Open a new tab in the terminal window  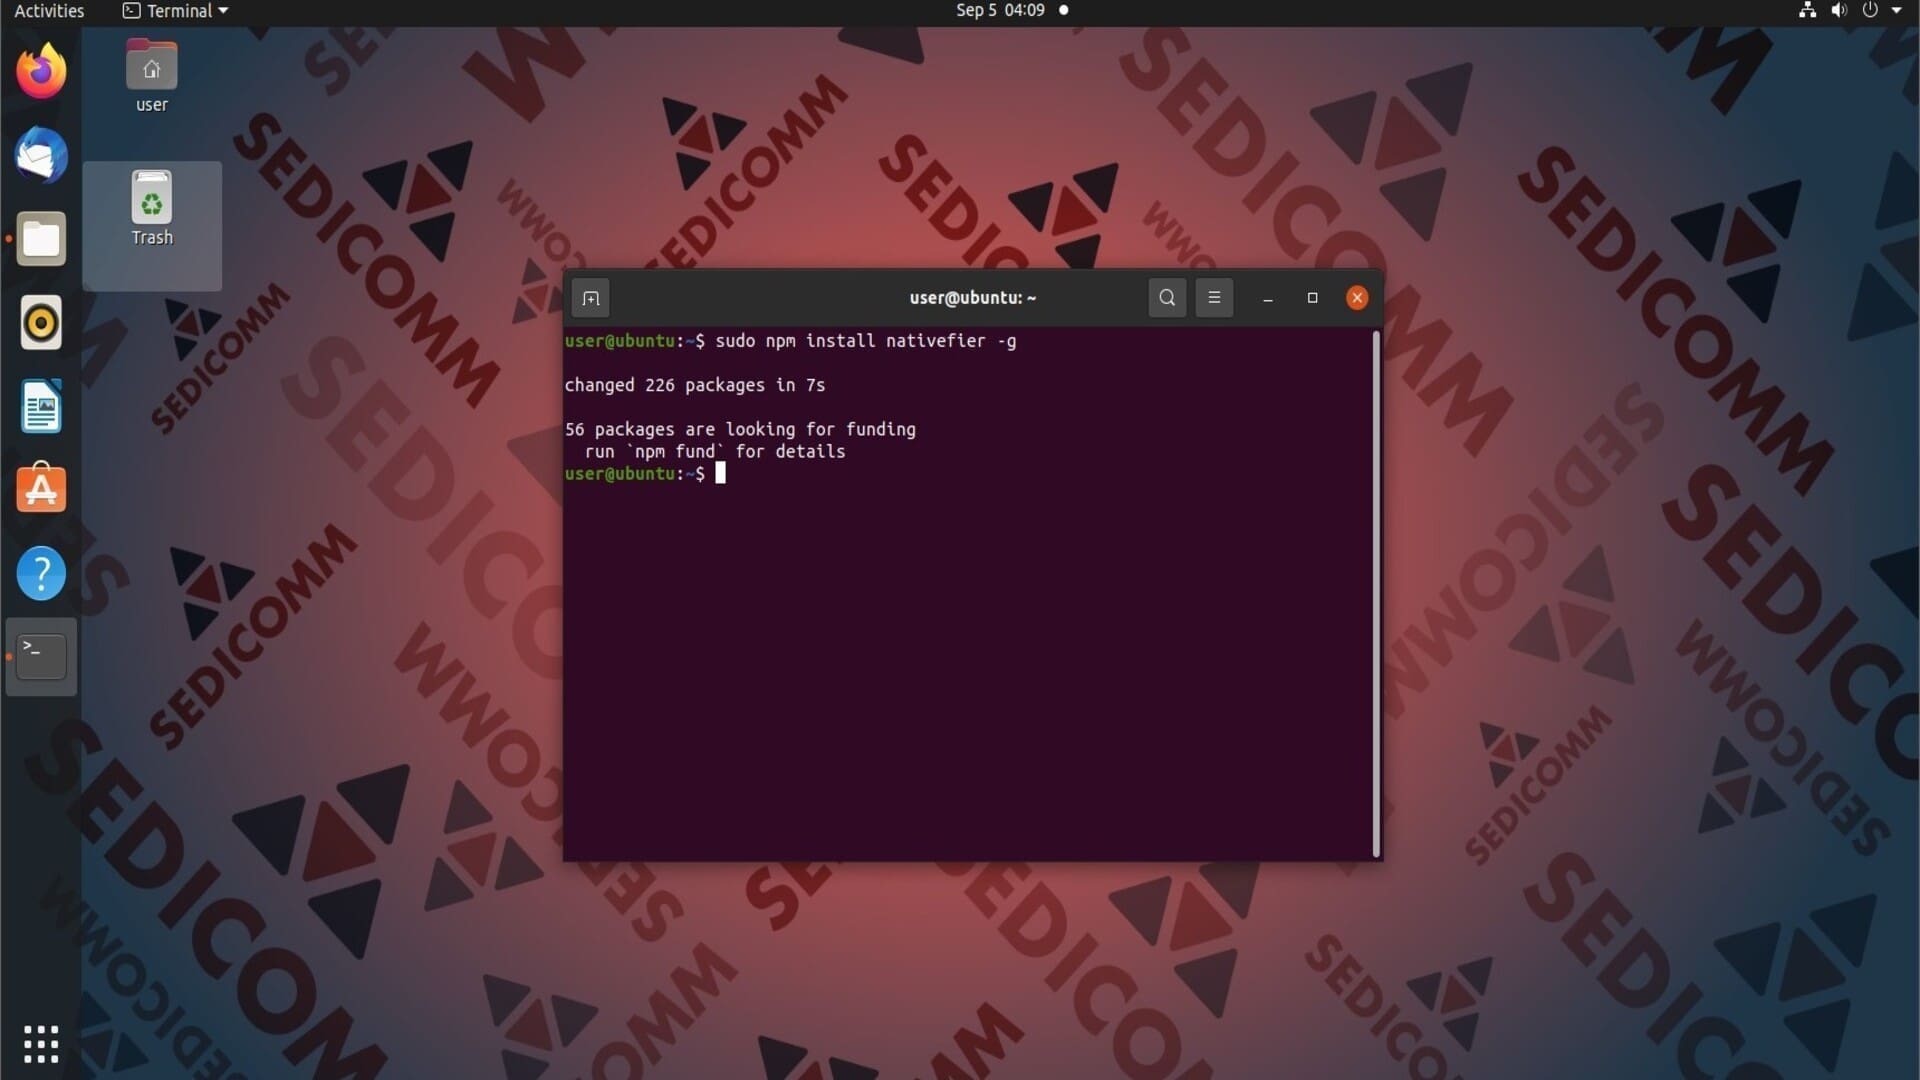[591, 298]
